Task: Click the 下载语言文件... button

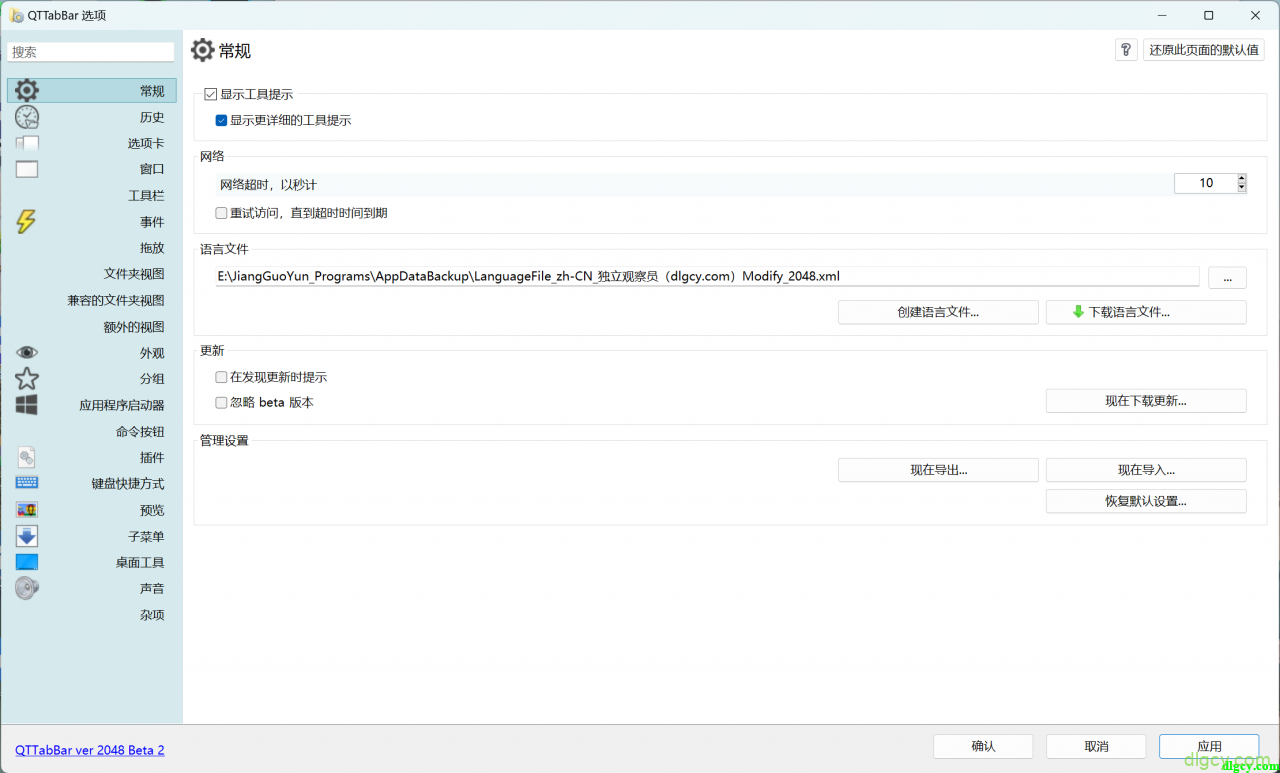Action: [1146, 312]
